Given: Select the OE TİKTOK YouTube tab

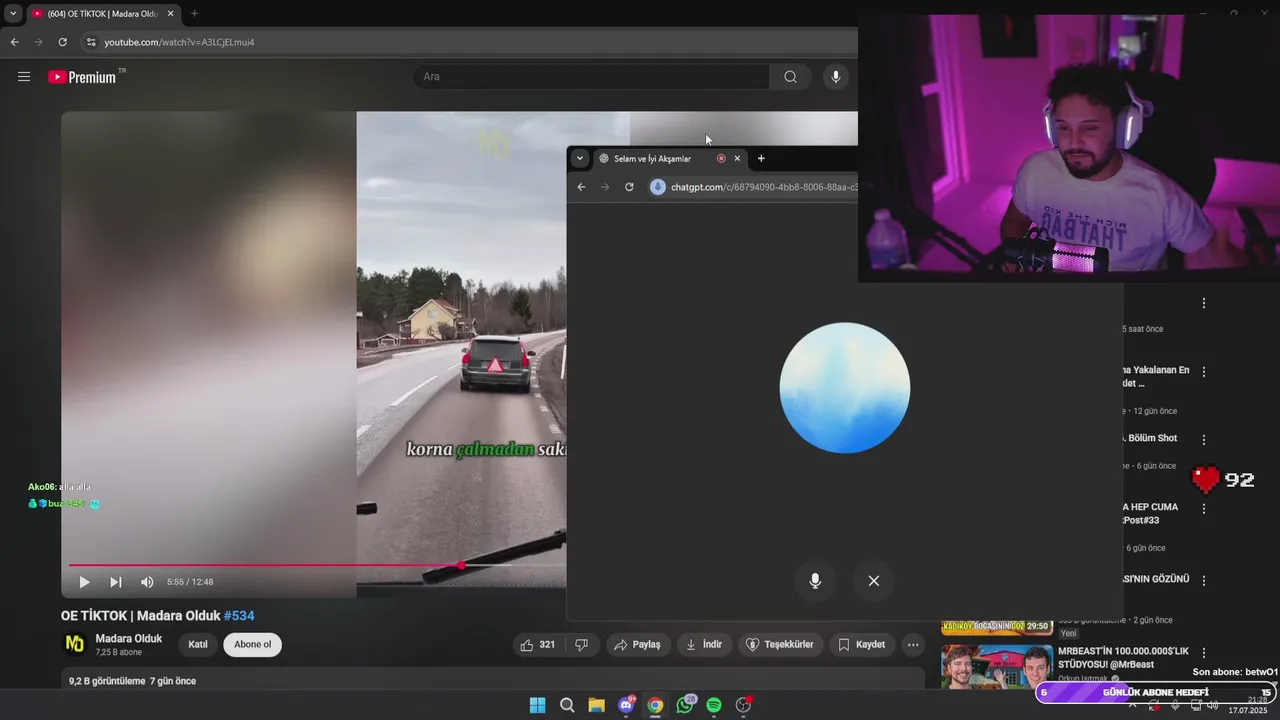Looking at the screenshot, I should pyautogui.click(x=101, y=14).
